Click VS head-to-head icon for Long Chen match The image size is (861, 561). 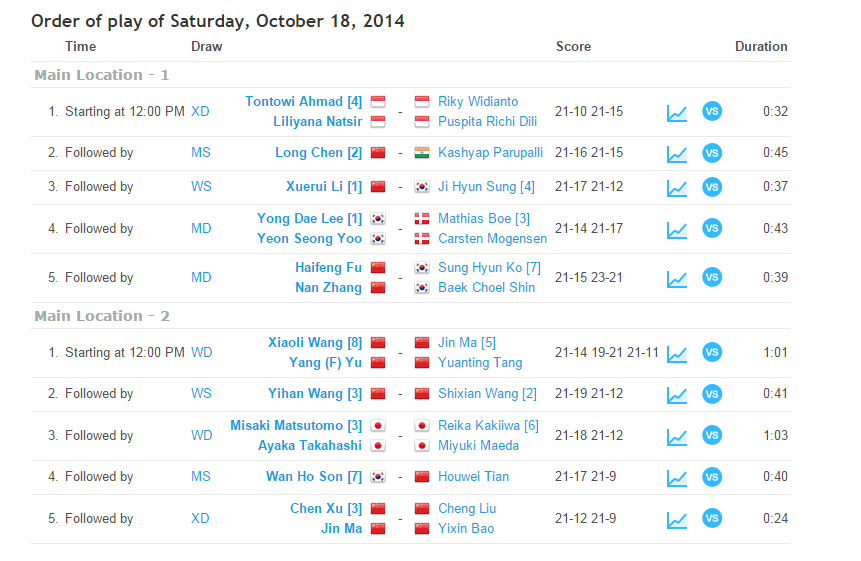tap(712, 153)
